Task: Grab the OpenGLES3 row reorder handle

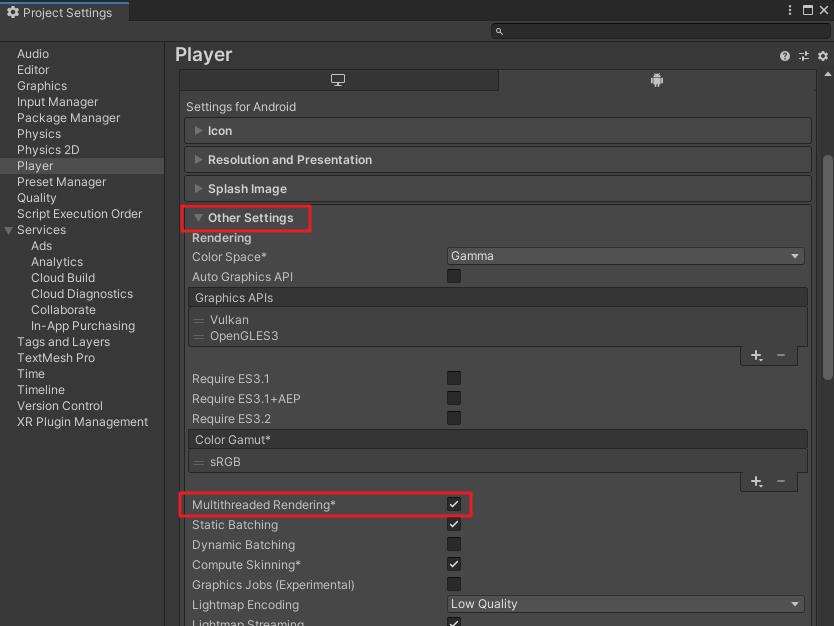Action: click(x=199, y=336)
